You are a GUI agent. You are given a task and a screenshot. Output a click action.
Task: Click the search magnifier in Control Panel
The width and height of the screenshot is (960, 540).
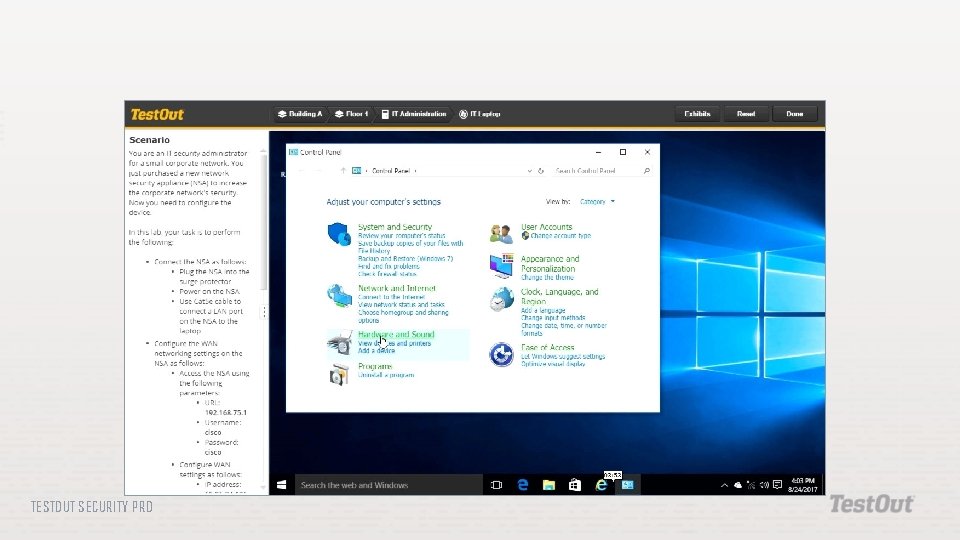(647, 171)
